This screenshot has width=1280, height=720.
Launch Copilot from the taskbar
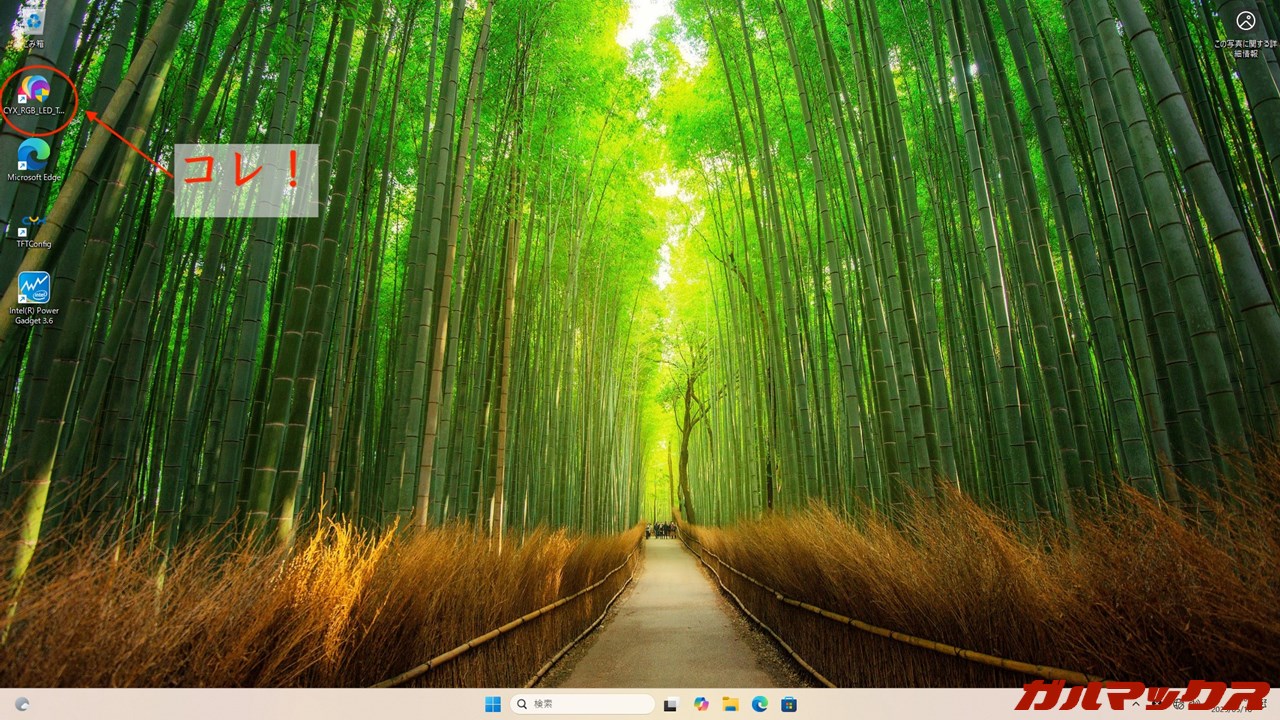point(701,704)
